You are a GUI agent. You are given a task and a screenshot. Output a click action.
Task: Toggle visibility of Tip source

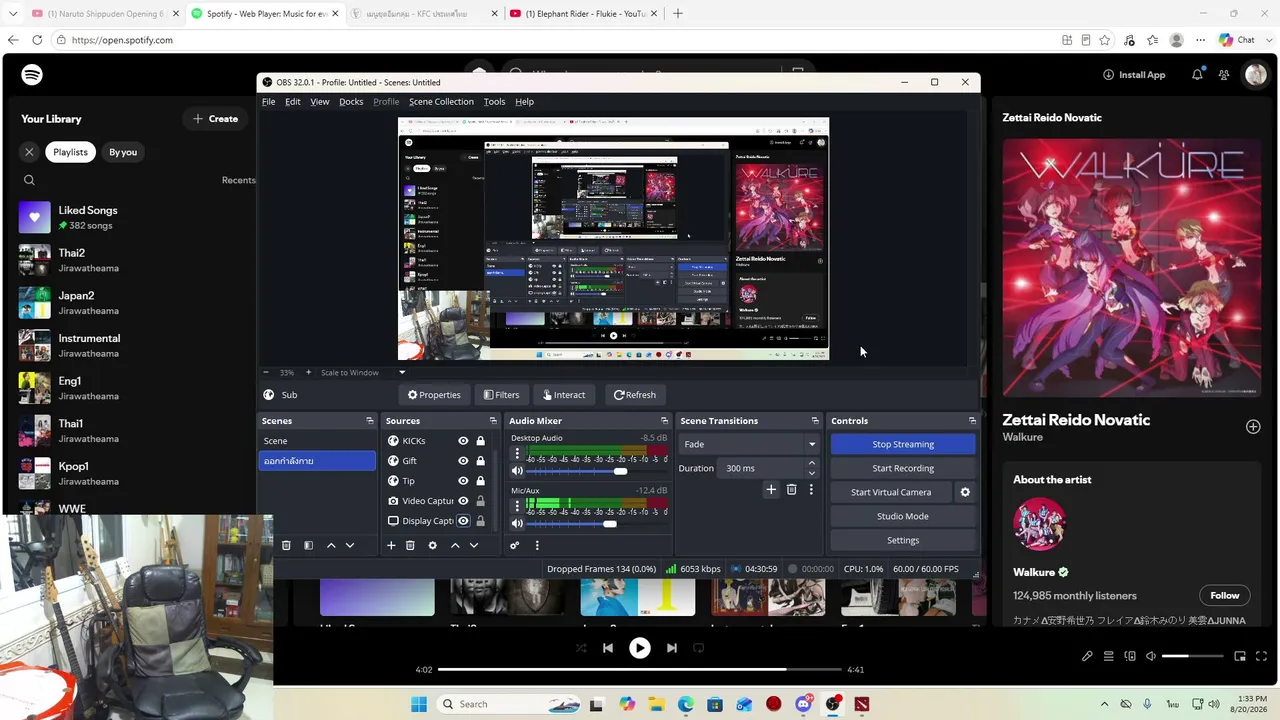tap(463, 481)
